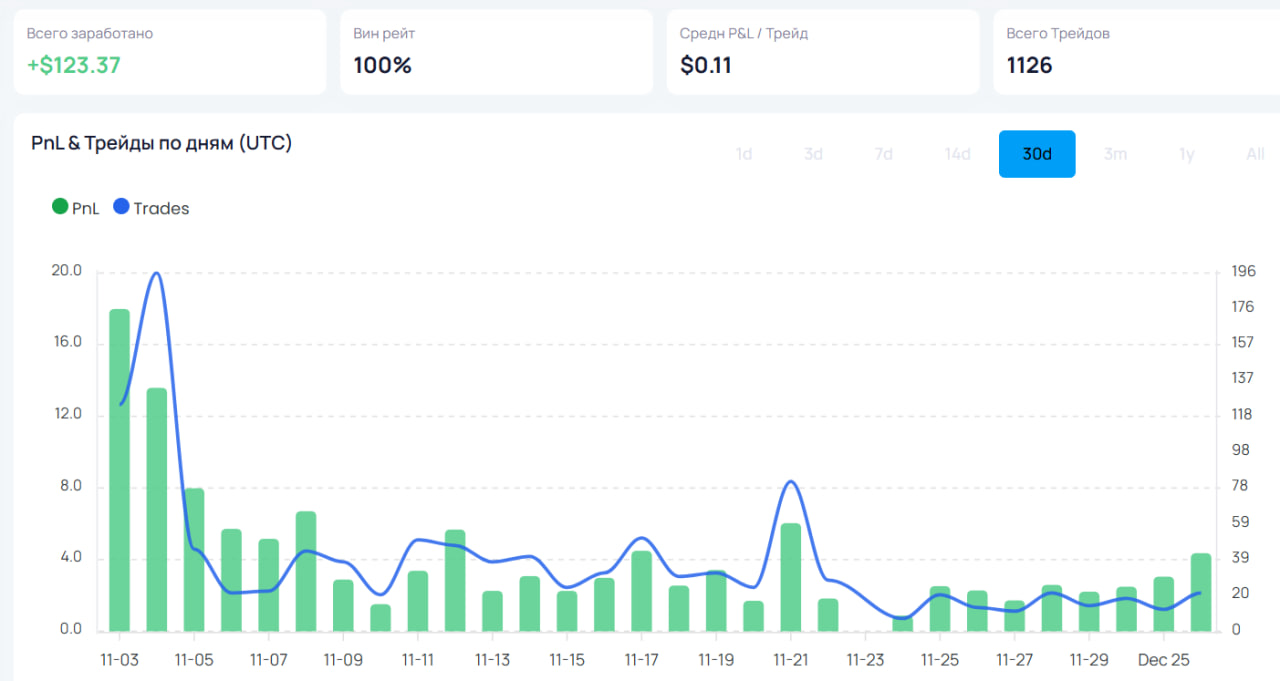
Task: Click the last PnL bar right of Dec 25
Action: point(1201,592)
